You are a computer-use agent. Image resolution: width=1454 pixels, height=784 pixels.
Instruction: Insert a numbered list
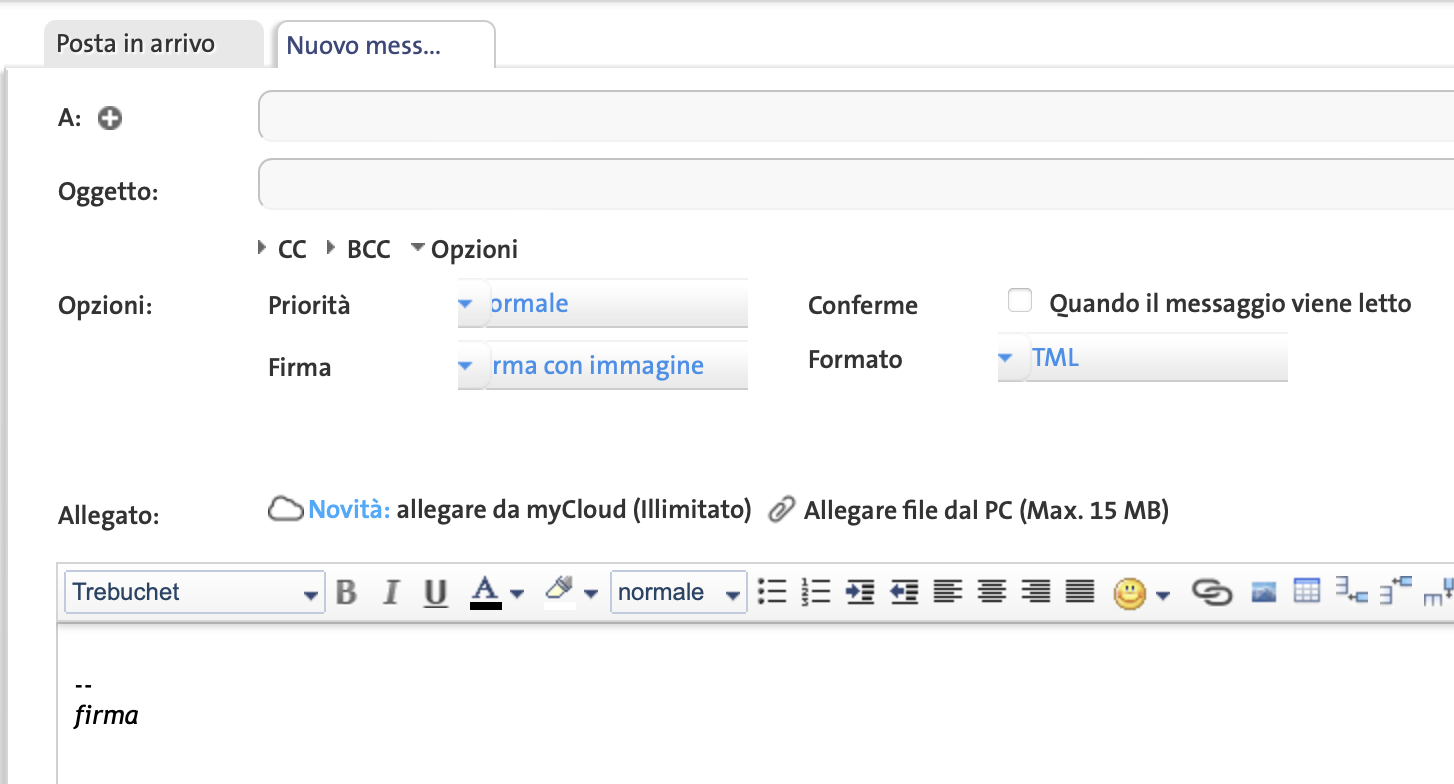816,592
